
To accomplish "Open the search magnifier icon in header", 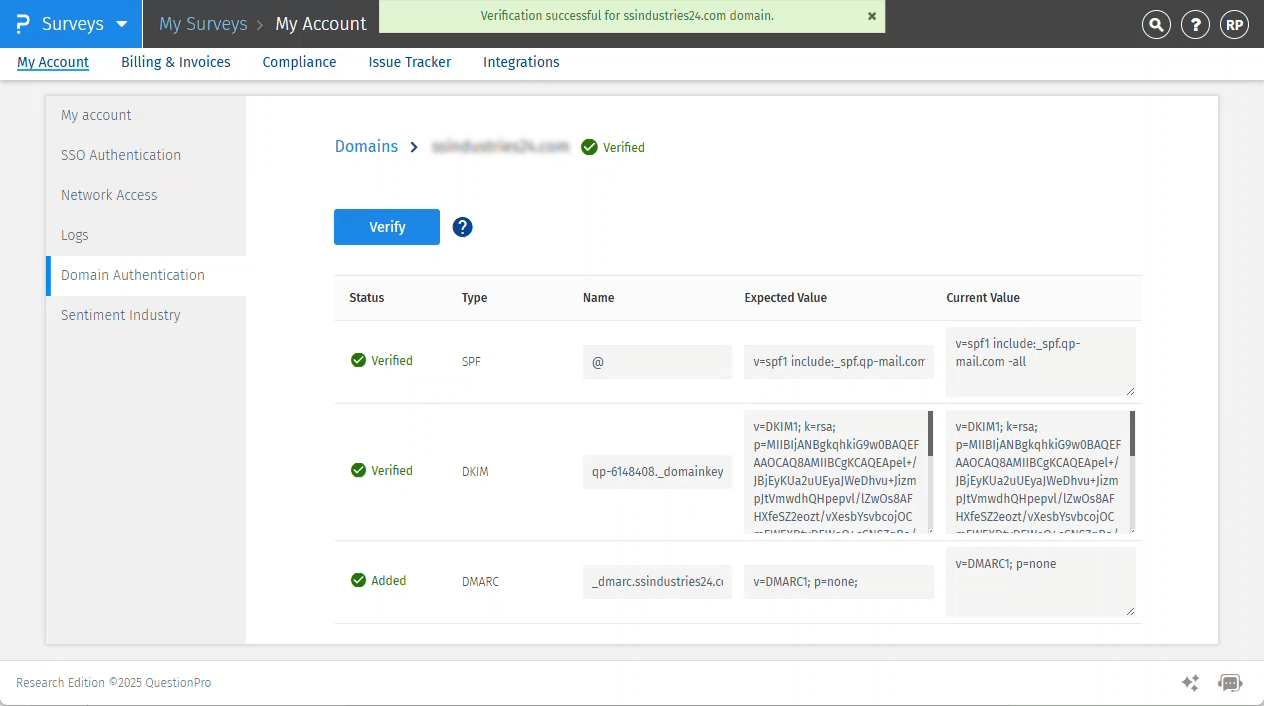I will [x=1157, y=25].
